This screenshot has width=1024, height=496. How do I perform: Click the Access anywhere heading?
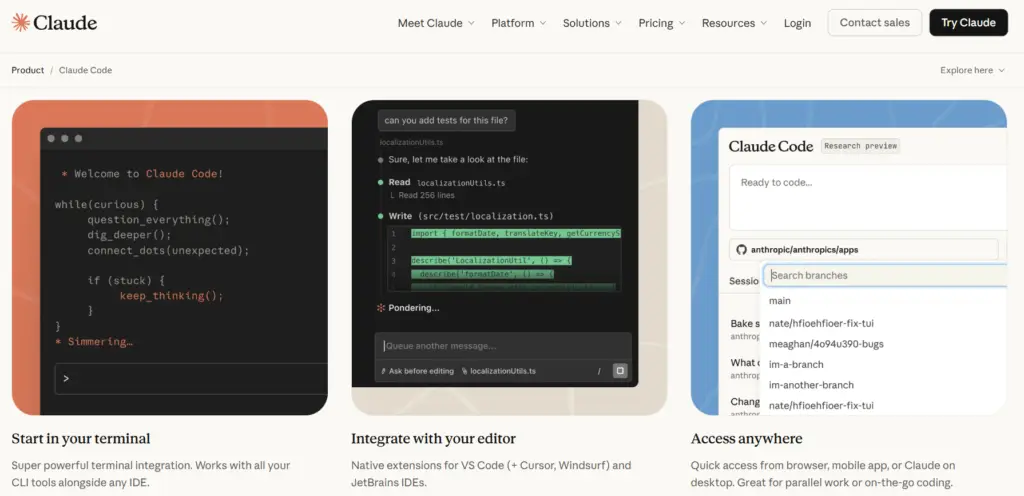click(x=746, y=439)
